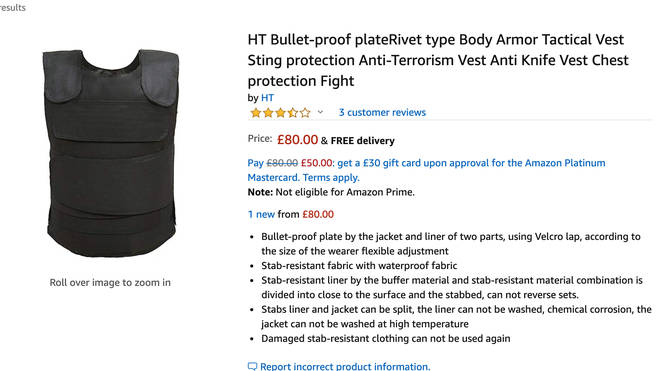Image resolution: width=660 pixels, height=371 pixels.
Task: Return to search results link
Action: [13, 8]
